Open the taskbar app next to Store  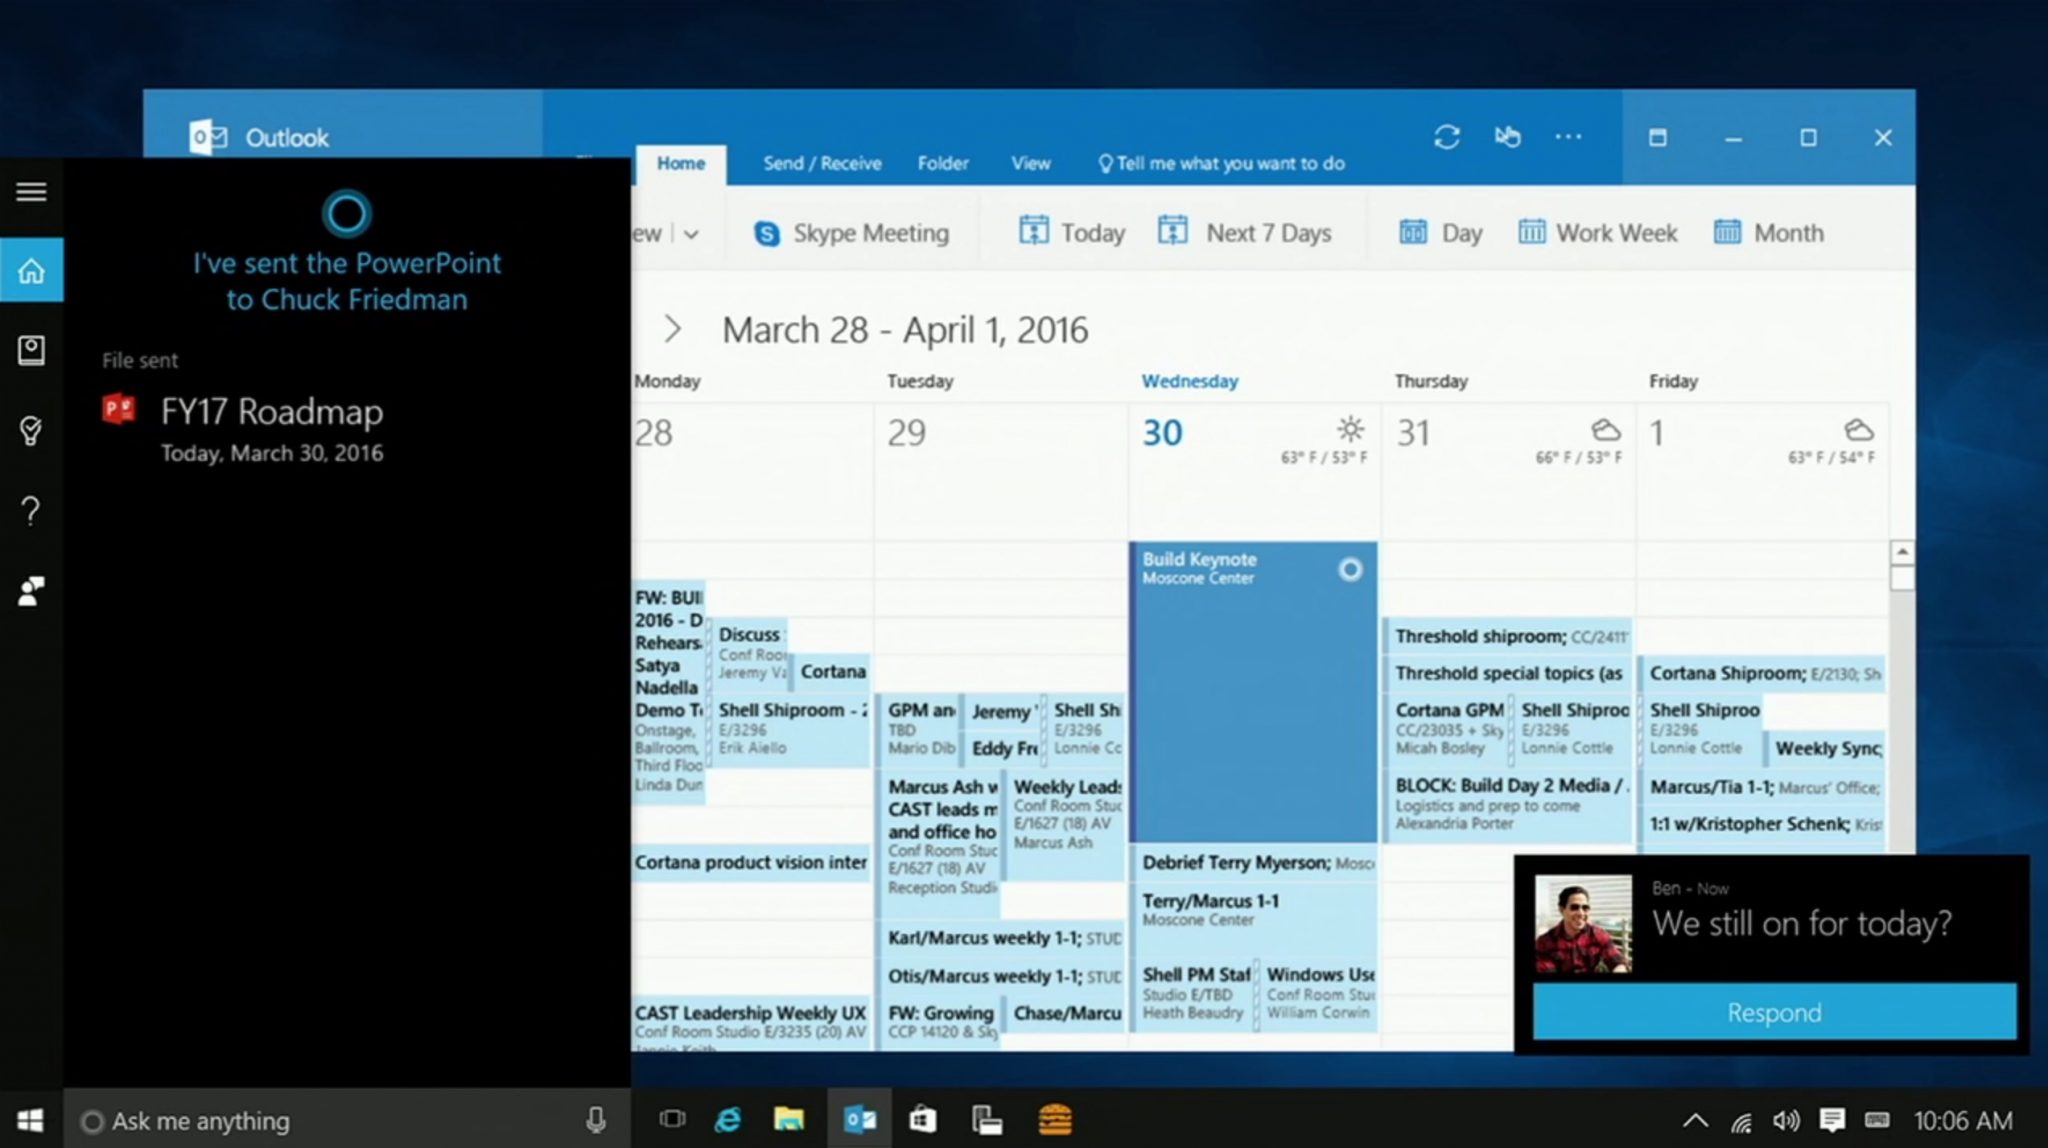point(987,1120)
